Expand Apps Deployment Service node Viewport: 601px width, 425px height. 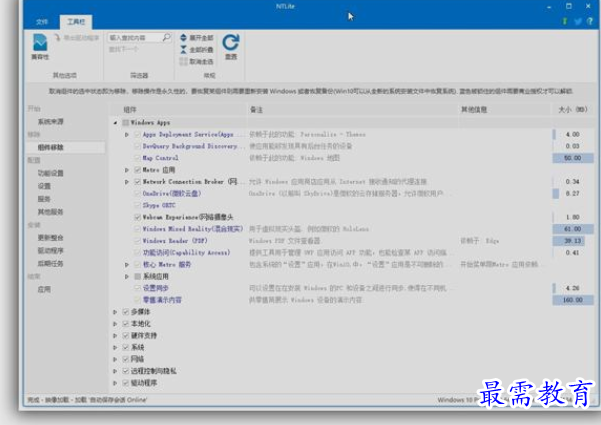click(127, 135)
